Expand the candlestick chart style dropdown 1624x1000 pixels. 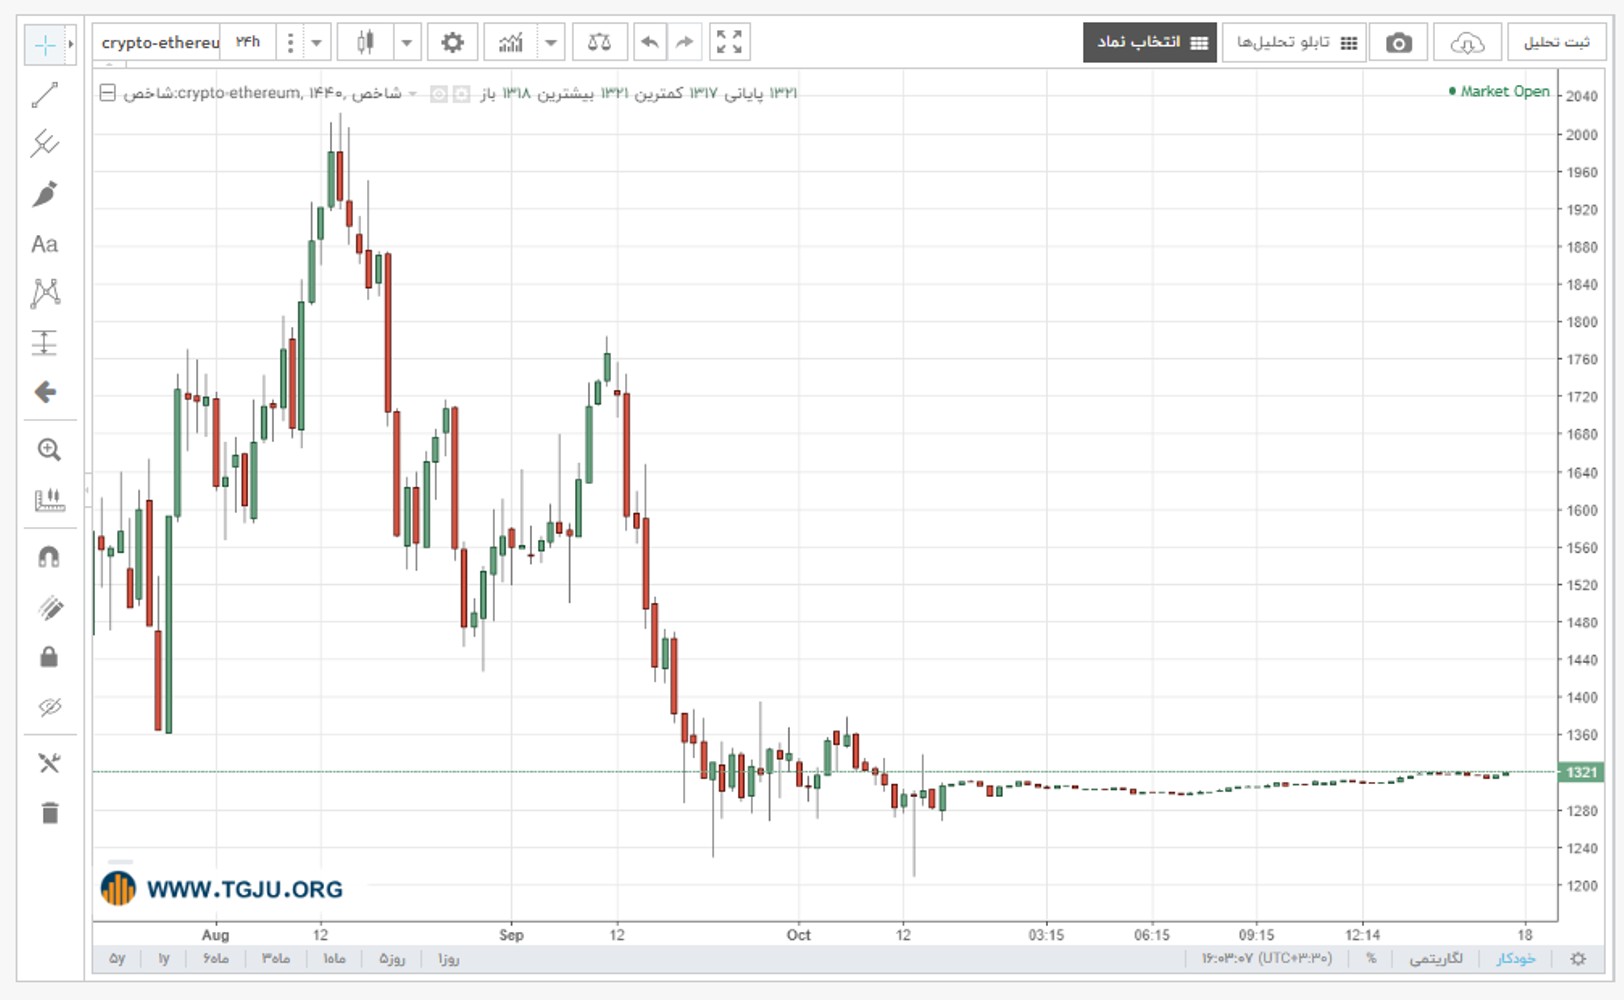pos(406,43)
